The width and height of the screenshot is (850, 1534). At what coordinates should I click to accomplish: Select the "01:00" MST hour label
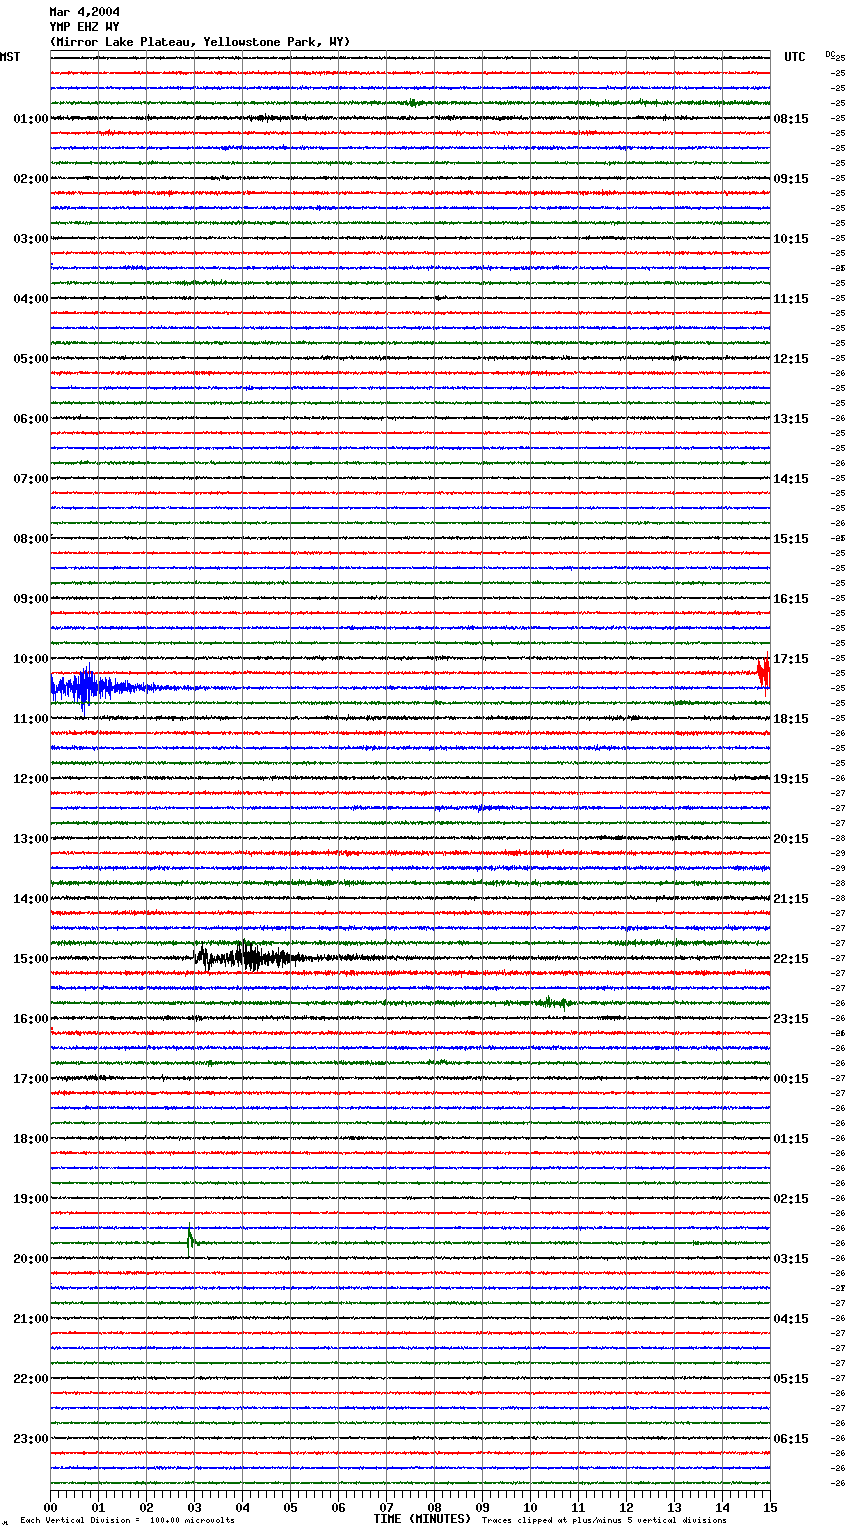(x=31, y=119)
